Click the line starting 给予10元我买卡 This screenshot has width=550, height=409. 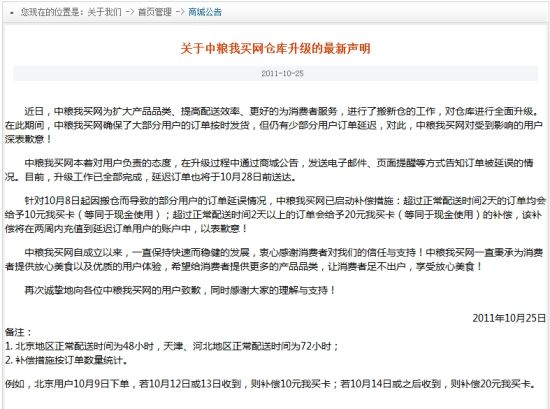274,215
